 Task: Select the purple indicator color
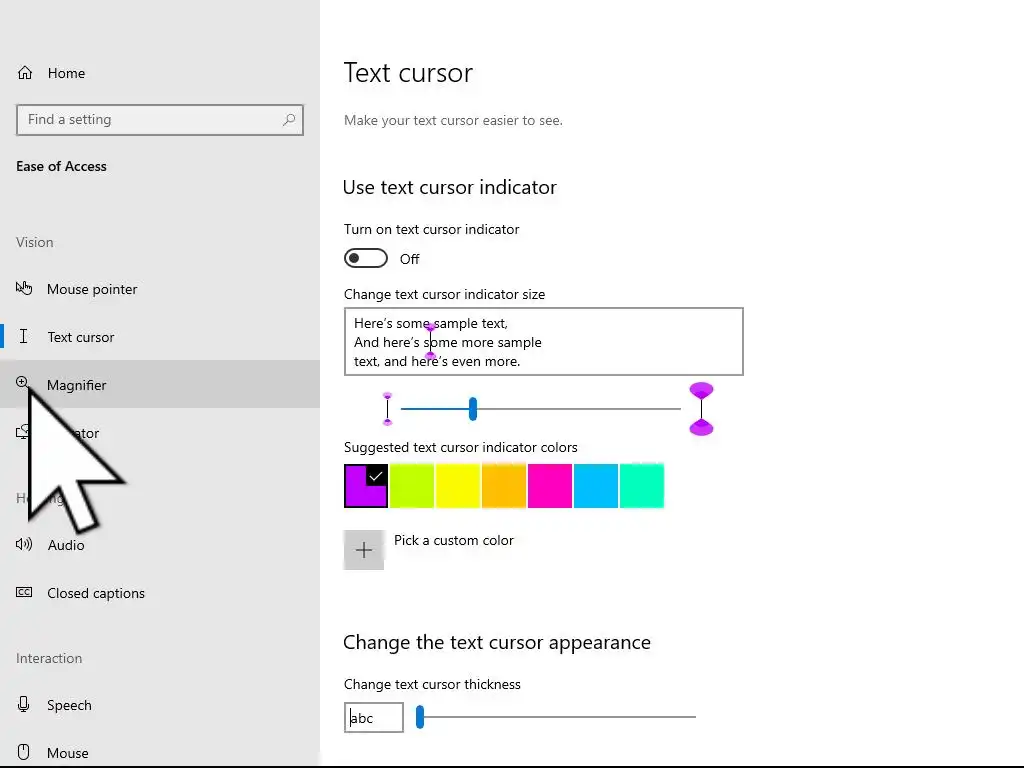click(x=365, y=486)
